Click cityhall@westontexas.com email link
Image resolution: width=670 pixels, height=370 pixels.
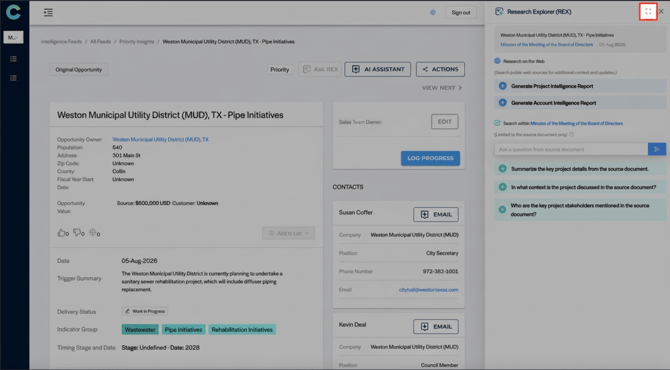point(429,290)
